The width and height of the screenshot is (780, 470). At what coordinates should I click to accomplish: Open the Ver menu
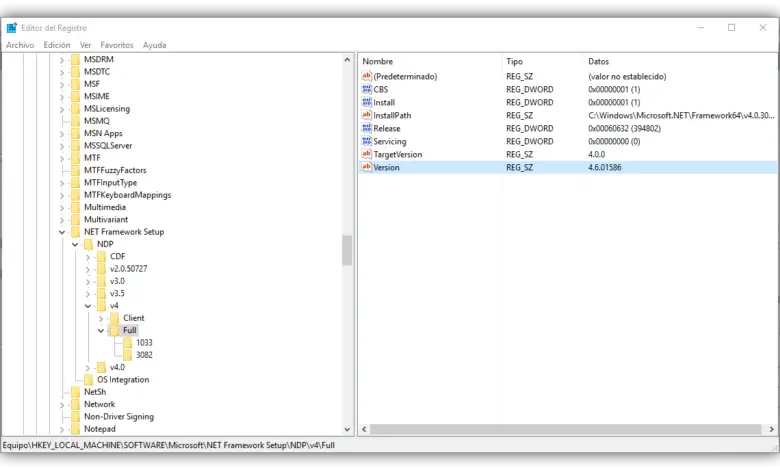pyautogui.click(x=86, y=45)
